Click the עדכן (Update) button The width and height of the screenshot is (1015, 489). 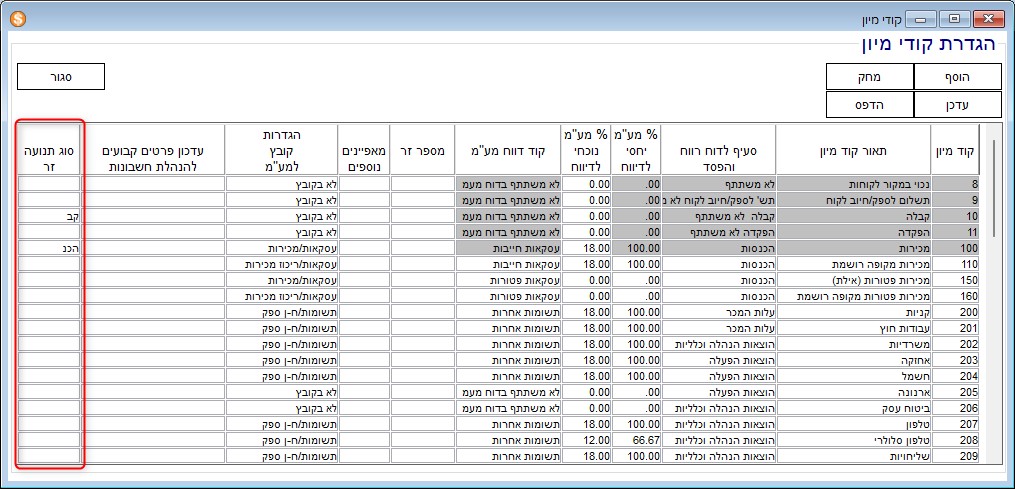pyautogui.click(x=957, y=104)
